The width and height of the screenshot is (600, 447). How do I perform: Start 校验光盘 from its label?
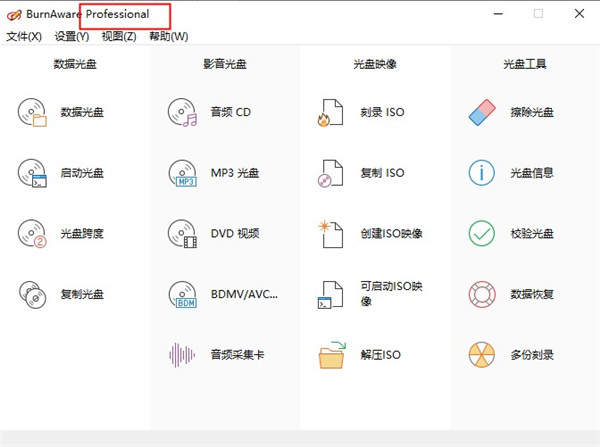532,233
